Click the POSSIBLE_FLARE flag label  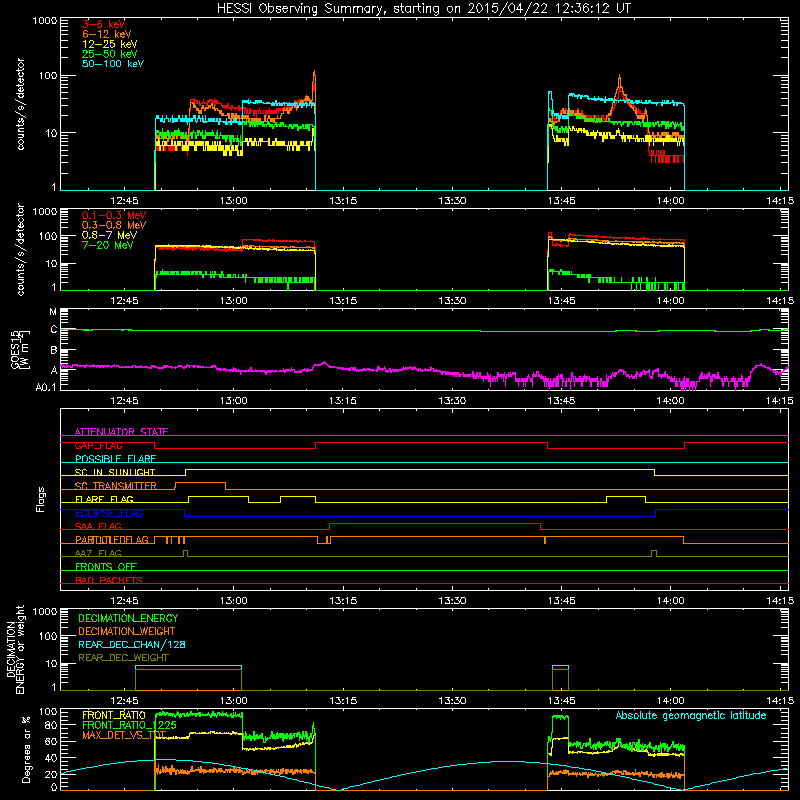pos(115,459)
